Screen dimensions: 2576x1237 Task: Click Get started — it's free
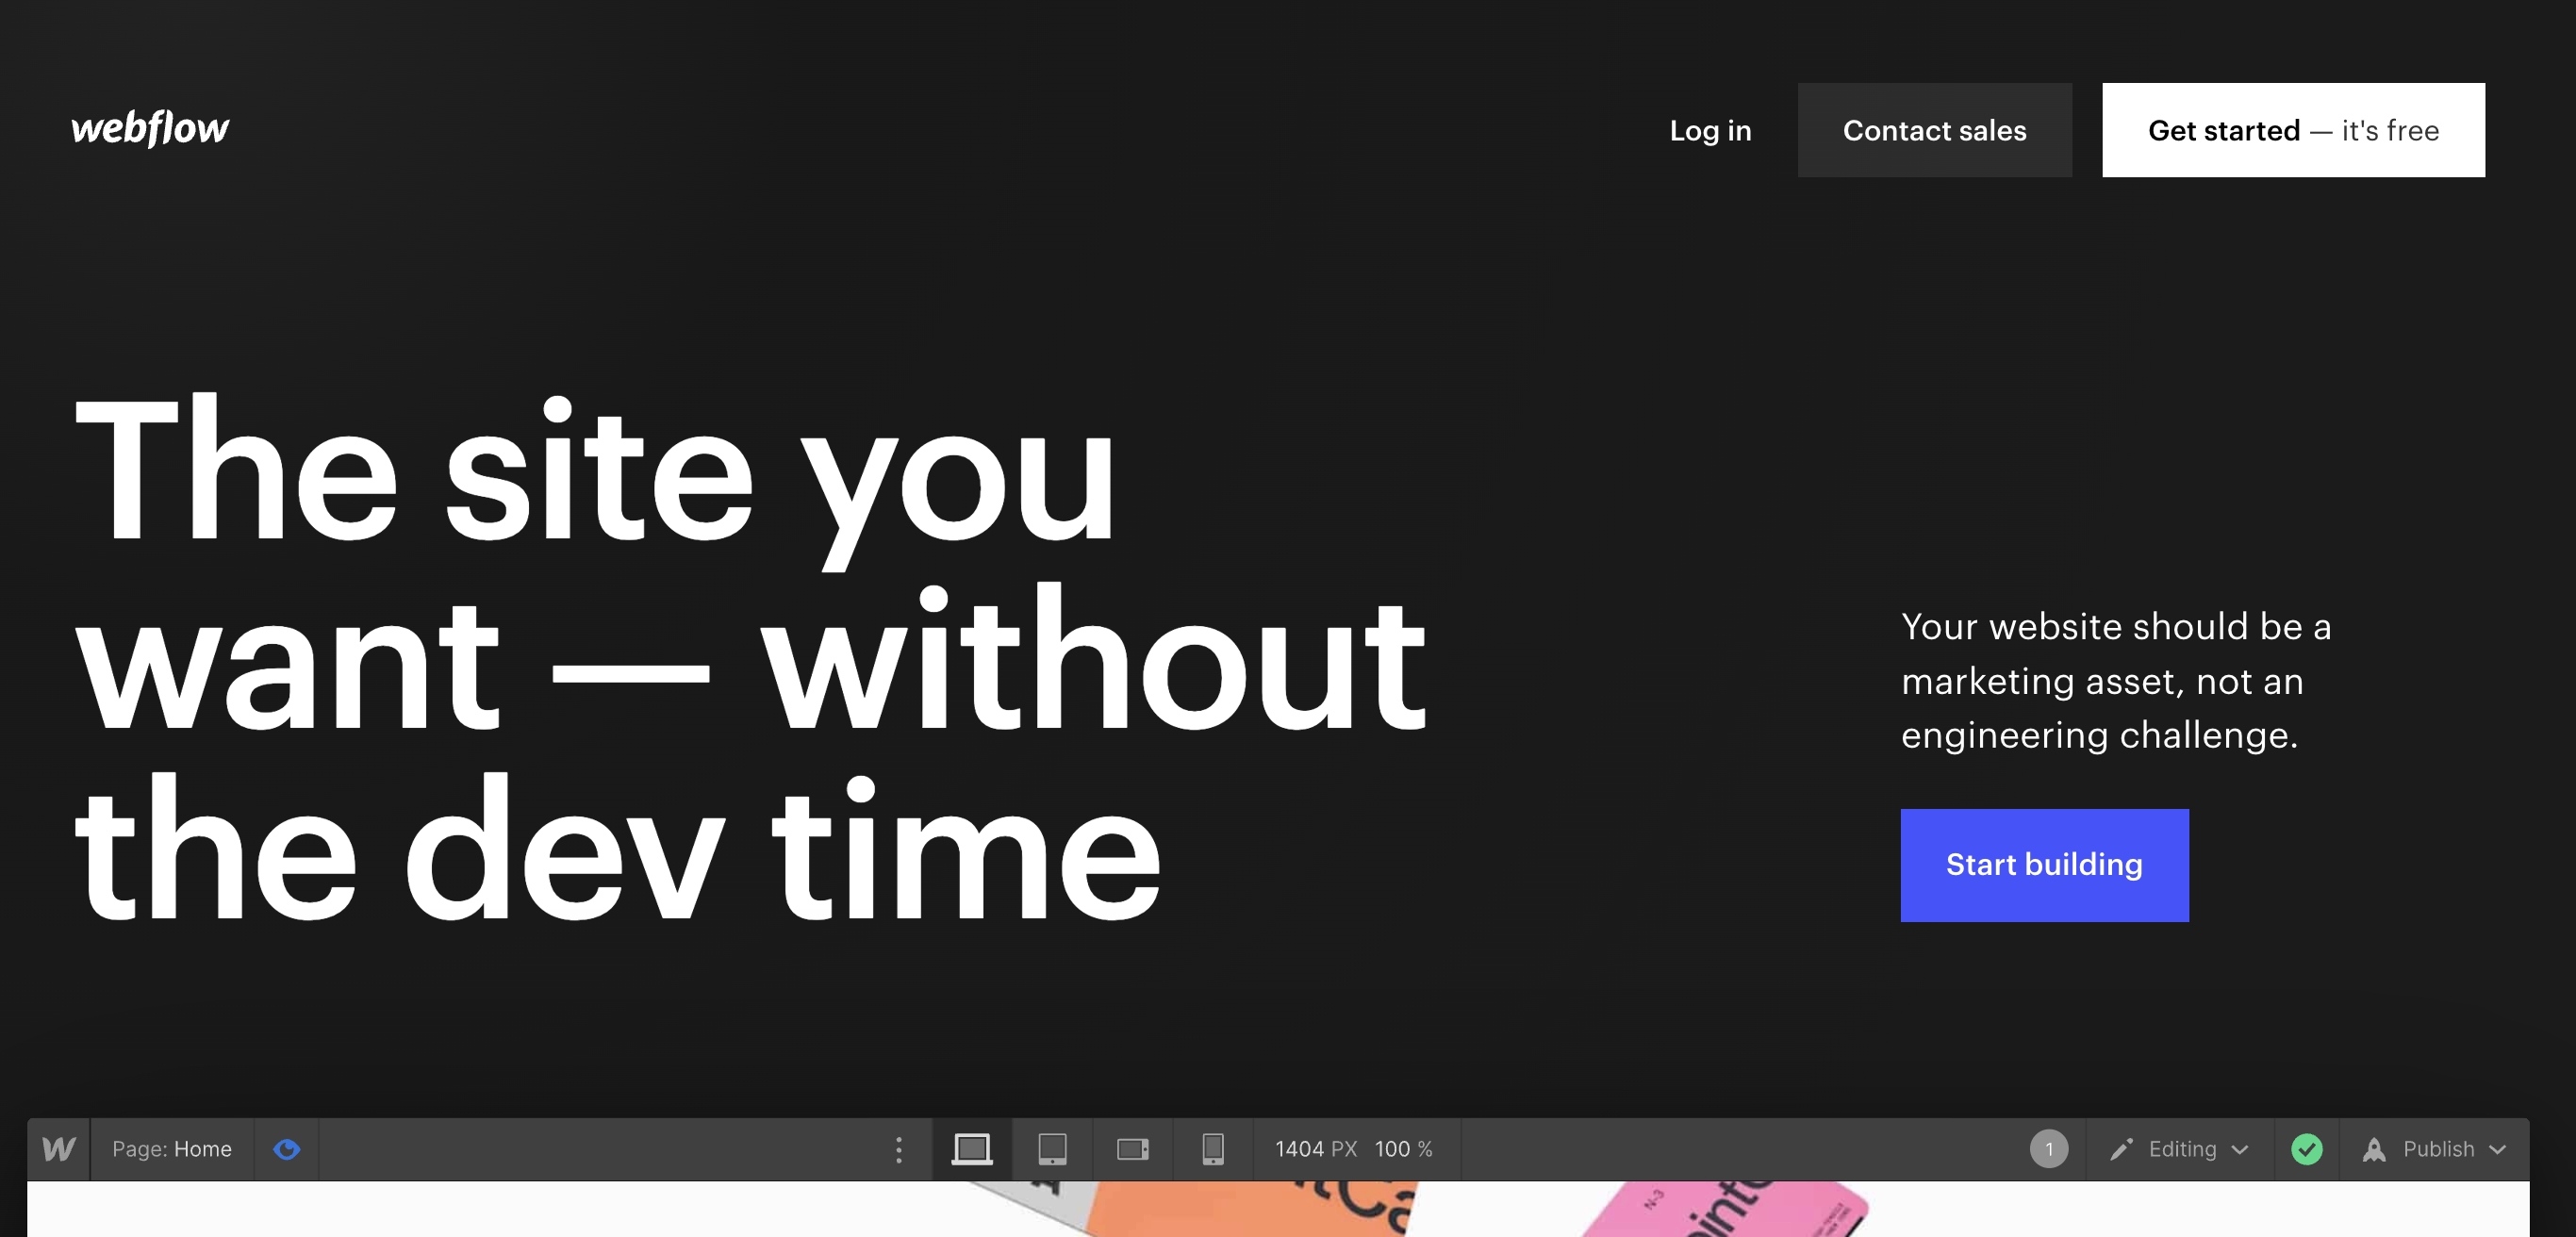point(2293,130)
